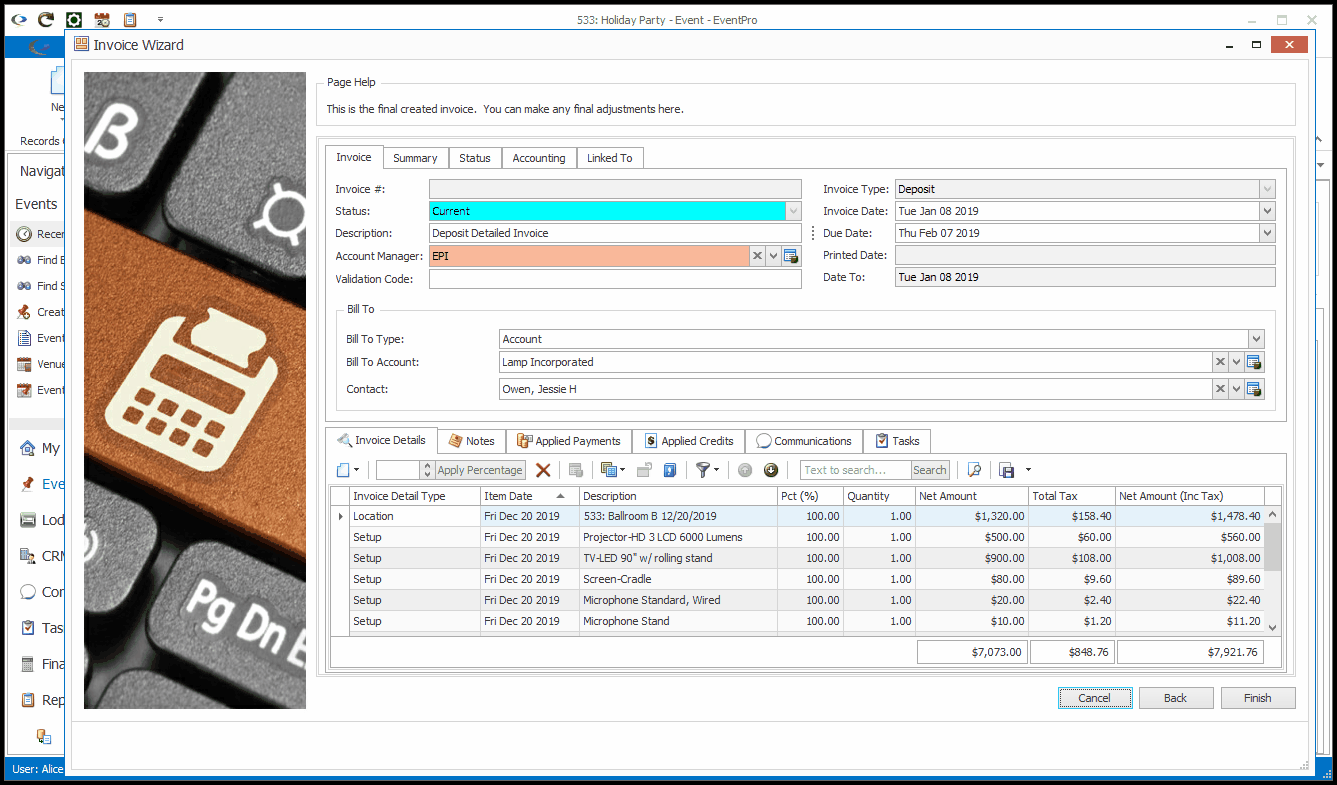Open the filter funnel icon

703,470
